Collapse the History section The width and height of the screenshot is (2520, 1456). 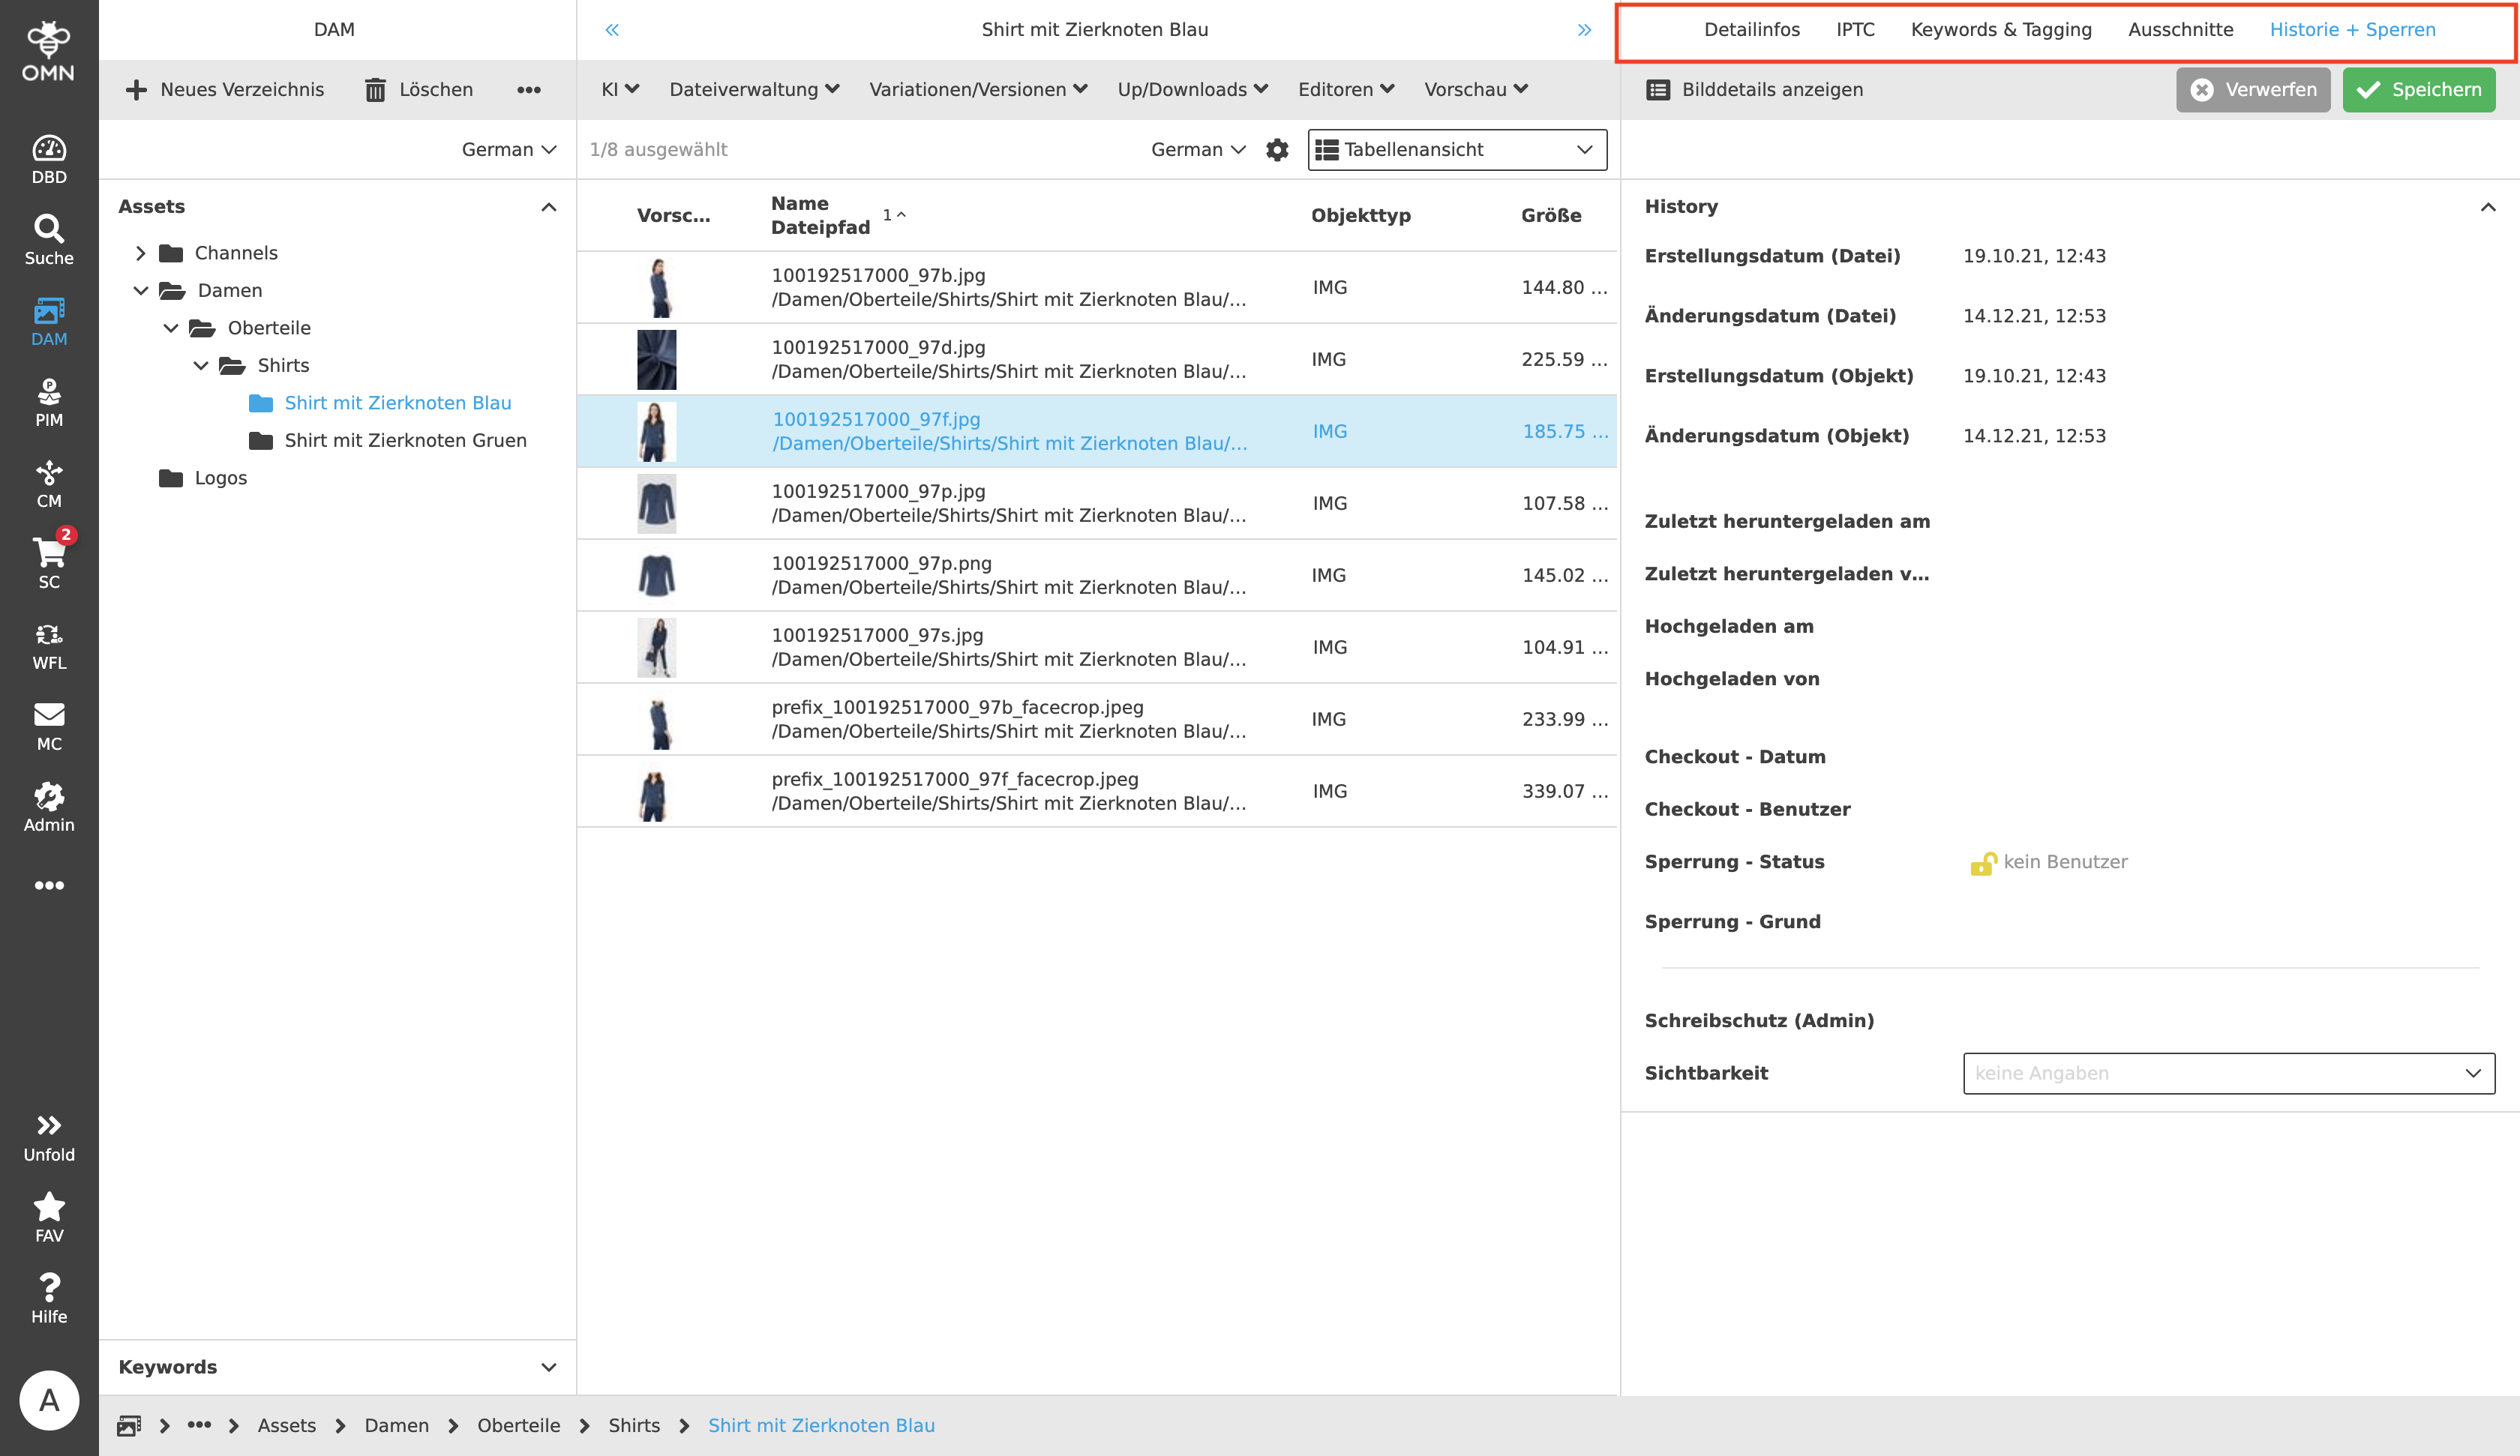click(x=2487, y=207)
